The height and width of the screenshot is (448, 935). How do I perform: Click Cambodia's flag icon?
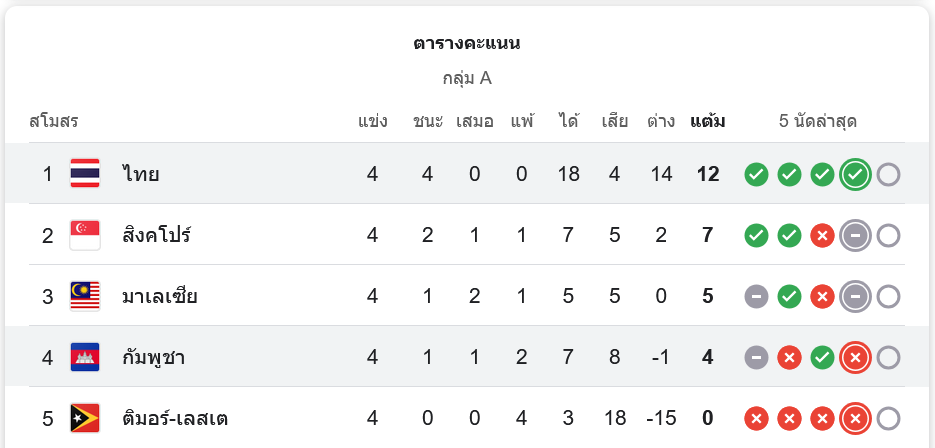[x=85, y=357]
